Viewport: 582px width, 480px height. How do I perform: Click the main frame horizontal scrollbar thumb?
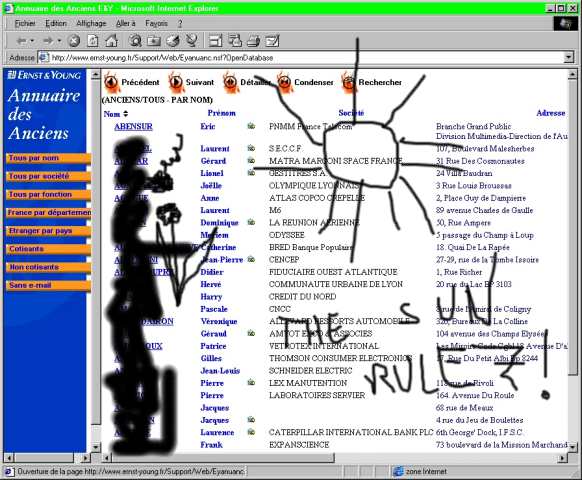click(223, 458)
